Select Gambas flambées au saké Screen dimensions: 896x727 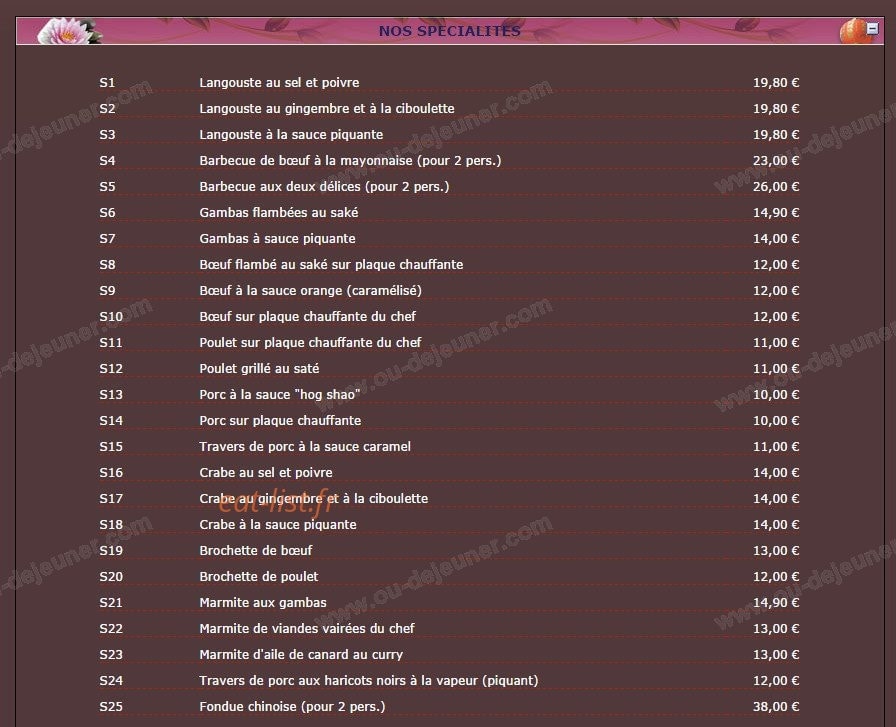pos(278,213)
